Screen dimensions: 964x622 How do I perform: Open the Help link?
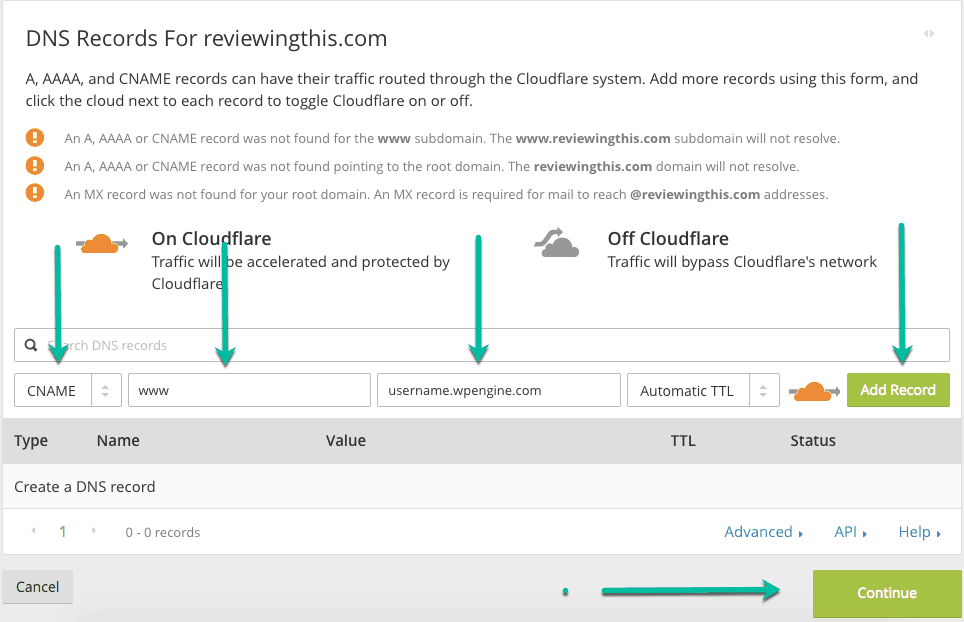pyautogui.click(x=920, y=532)
